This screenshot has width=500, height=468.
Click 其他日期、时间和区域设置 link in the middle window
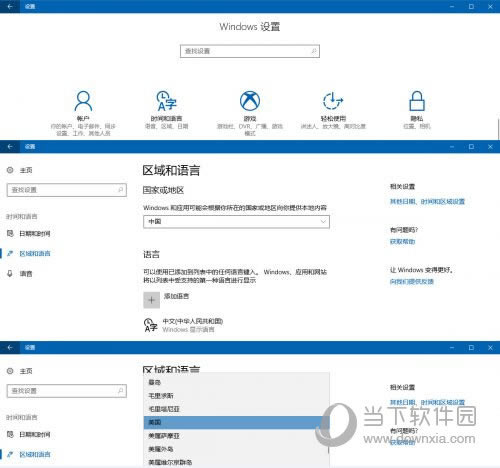tap(427, 201)
